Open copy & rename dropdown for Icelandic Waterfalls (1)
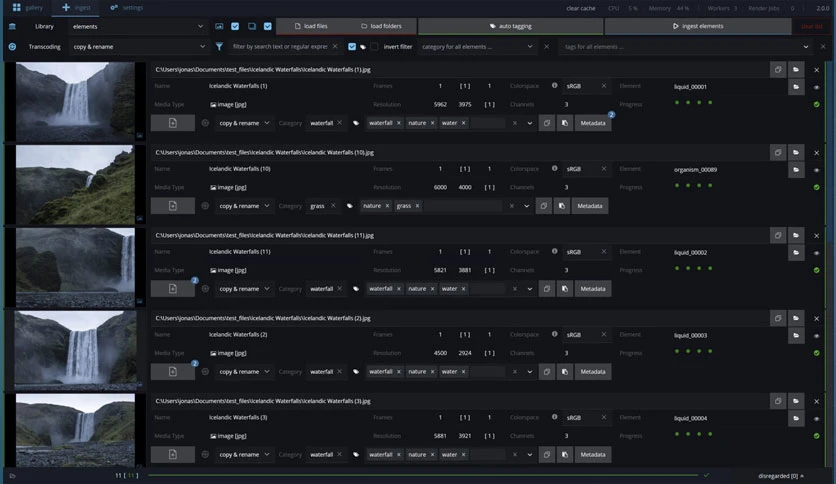Image resolution: width=836 pixels, height=484 pixels. tap(244, 123)
